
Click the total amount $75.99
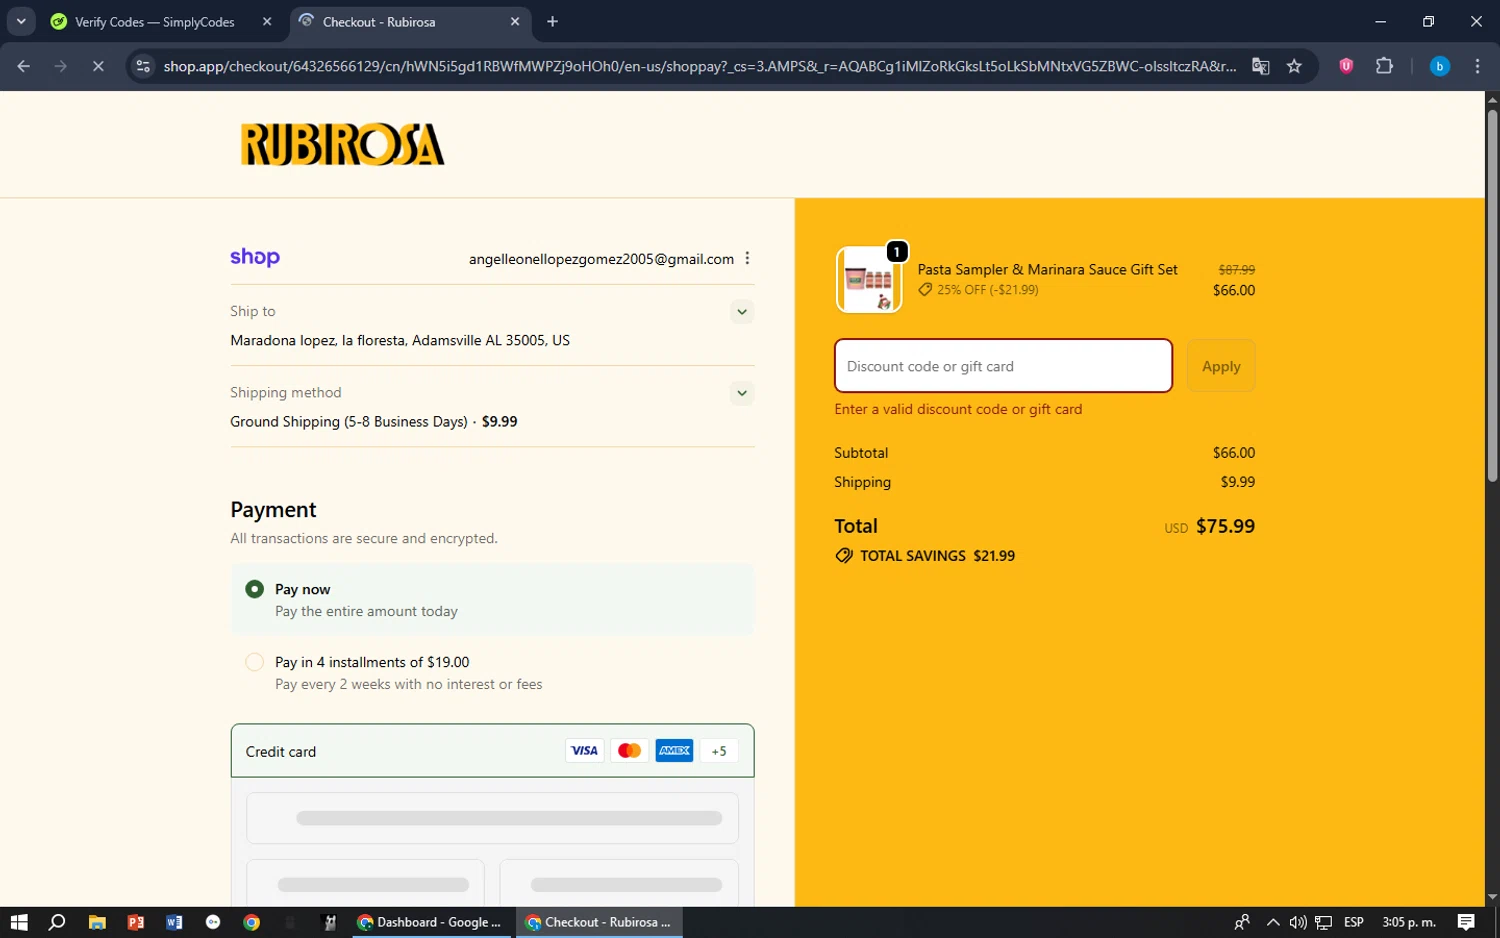tap(1225, 526)
